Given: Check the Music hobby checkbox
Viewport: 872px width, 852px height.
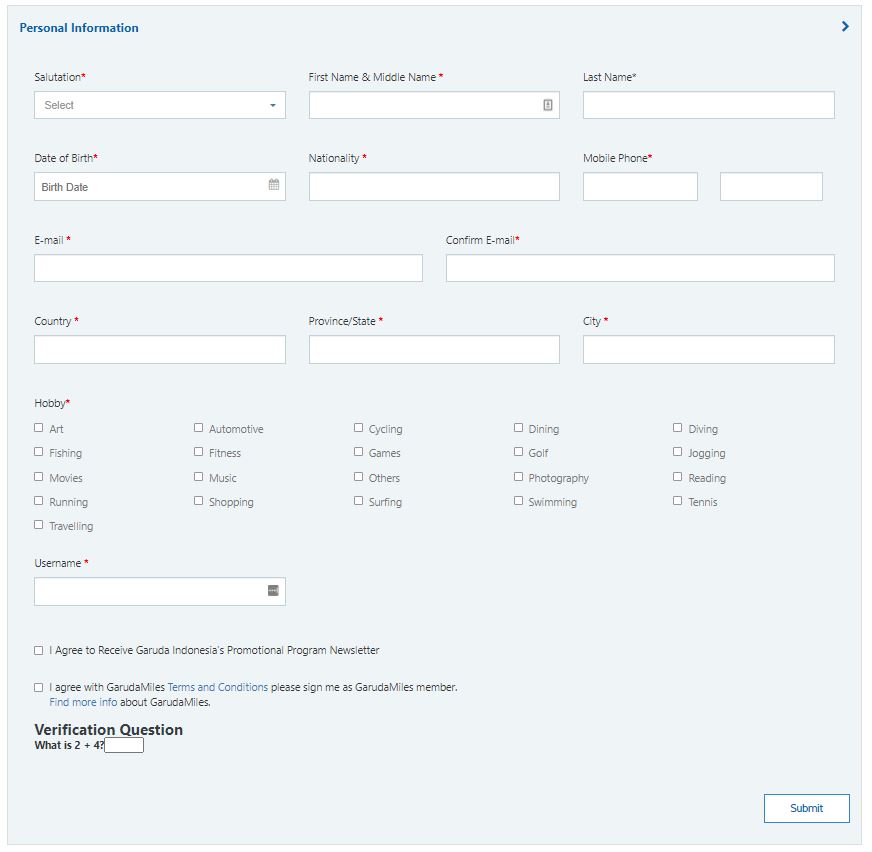Looking at the screenshot, I should [x=199, y=477].
